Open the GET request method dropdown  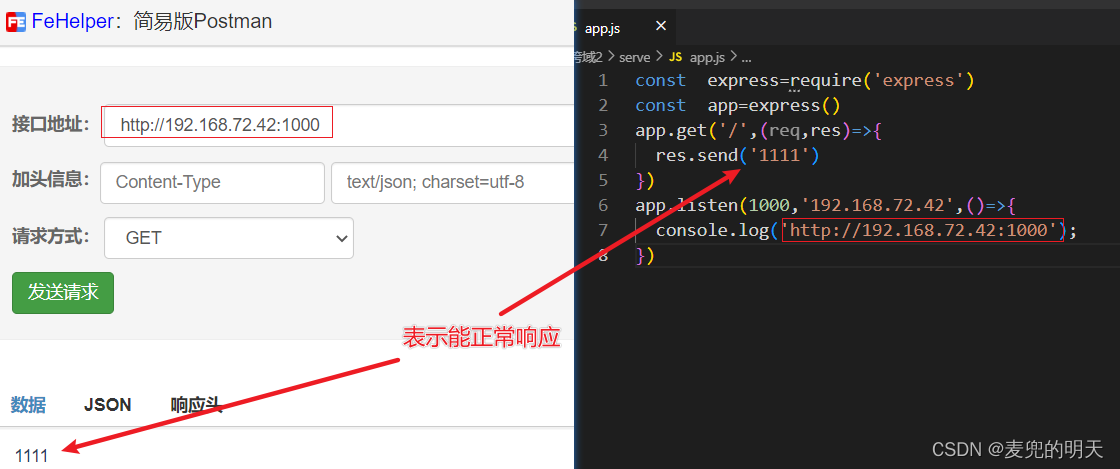tap(229, 238)
